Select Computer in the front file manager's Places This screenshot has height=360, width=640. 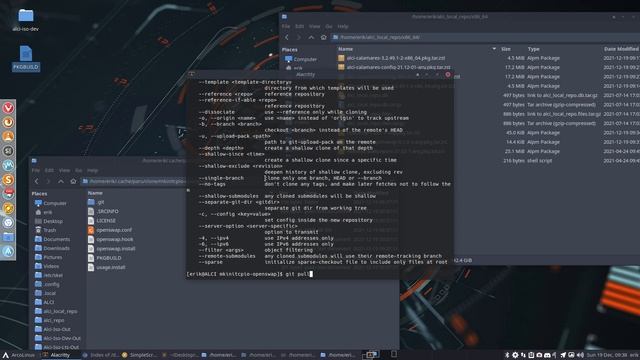[51, 203]
